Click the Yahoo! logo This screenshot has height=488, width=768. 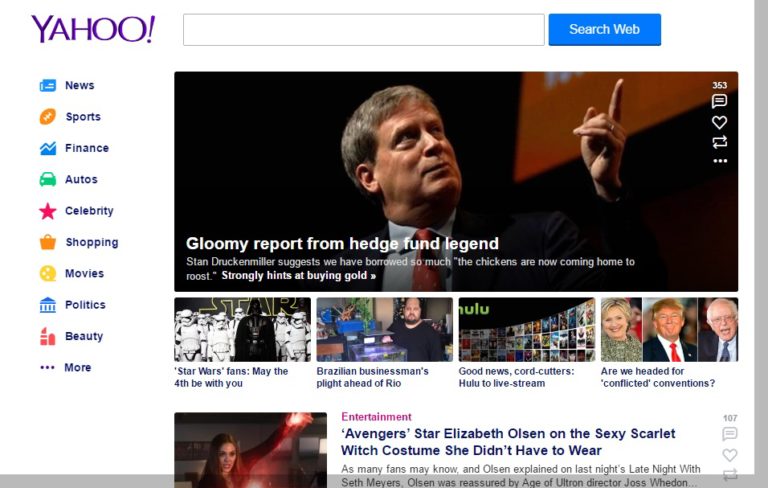(93, 29)
